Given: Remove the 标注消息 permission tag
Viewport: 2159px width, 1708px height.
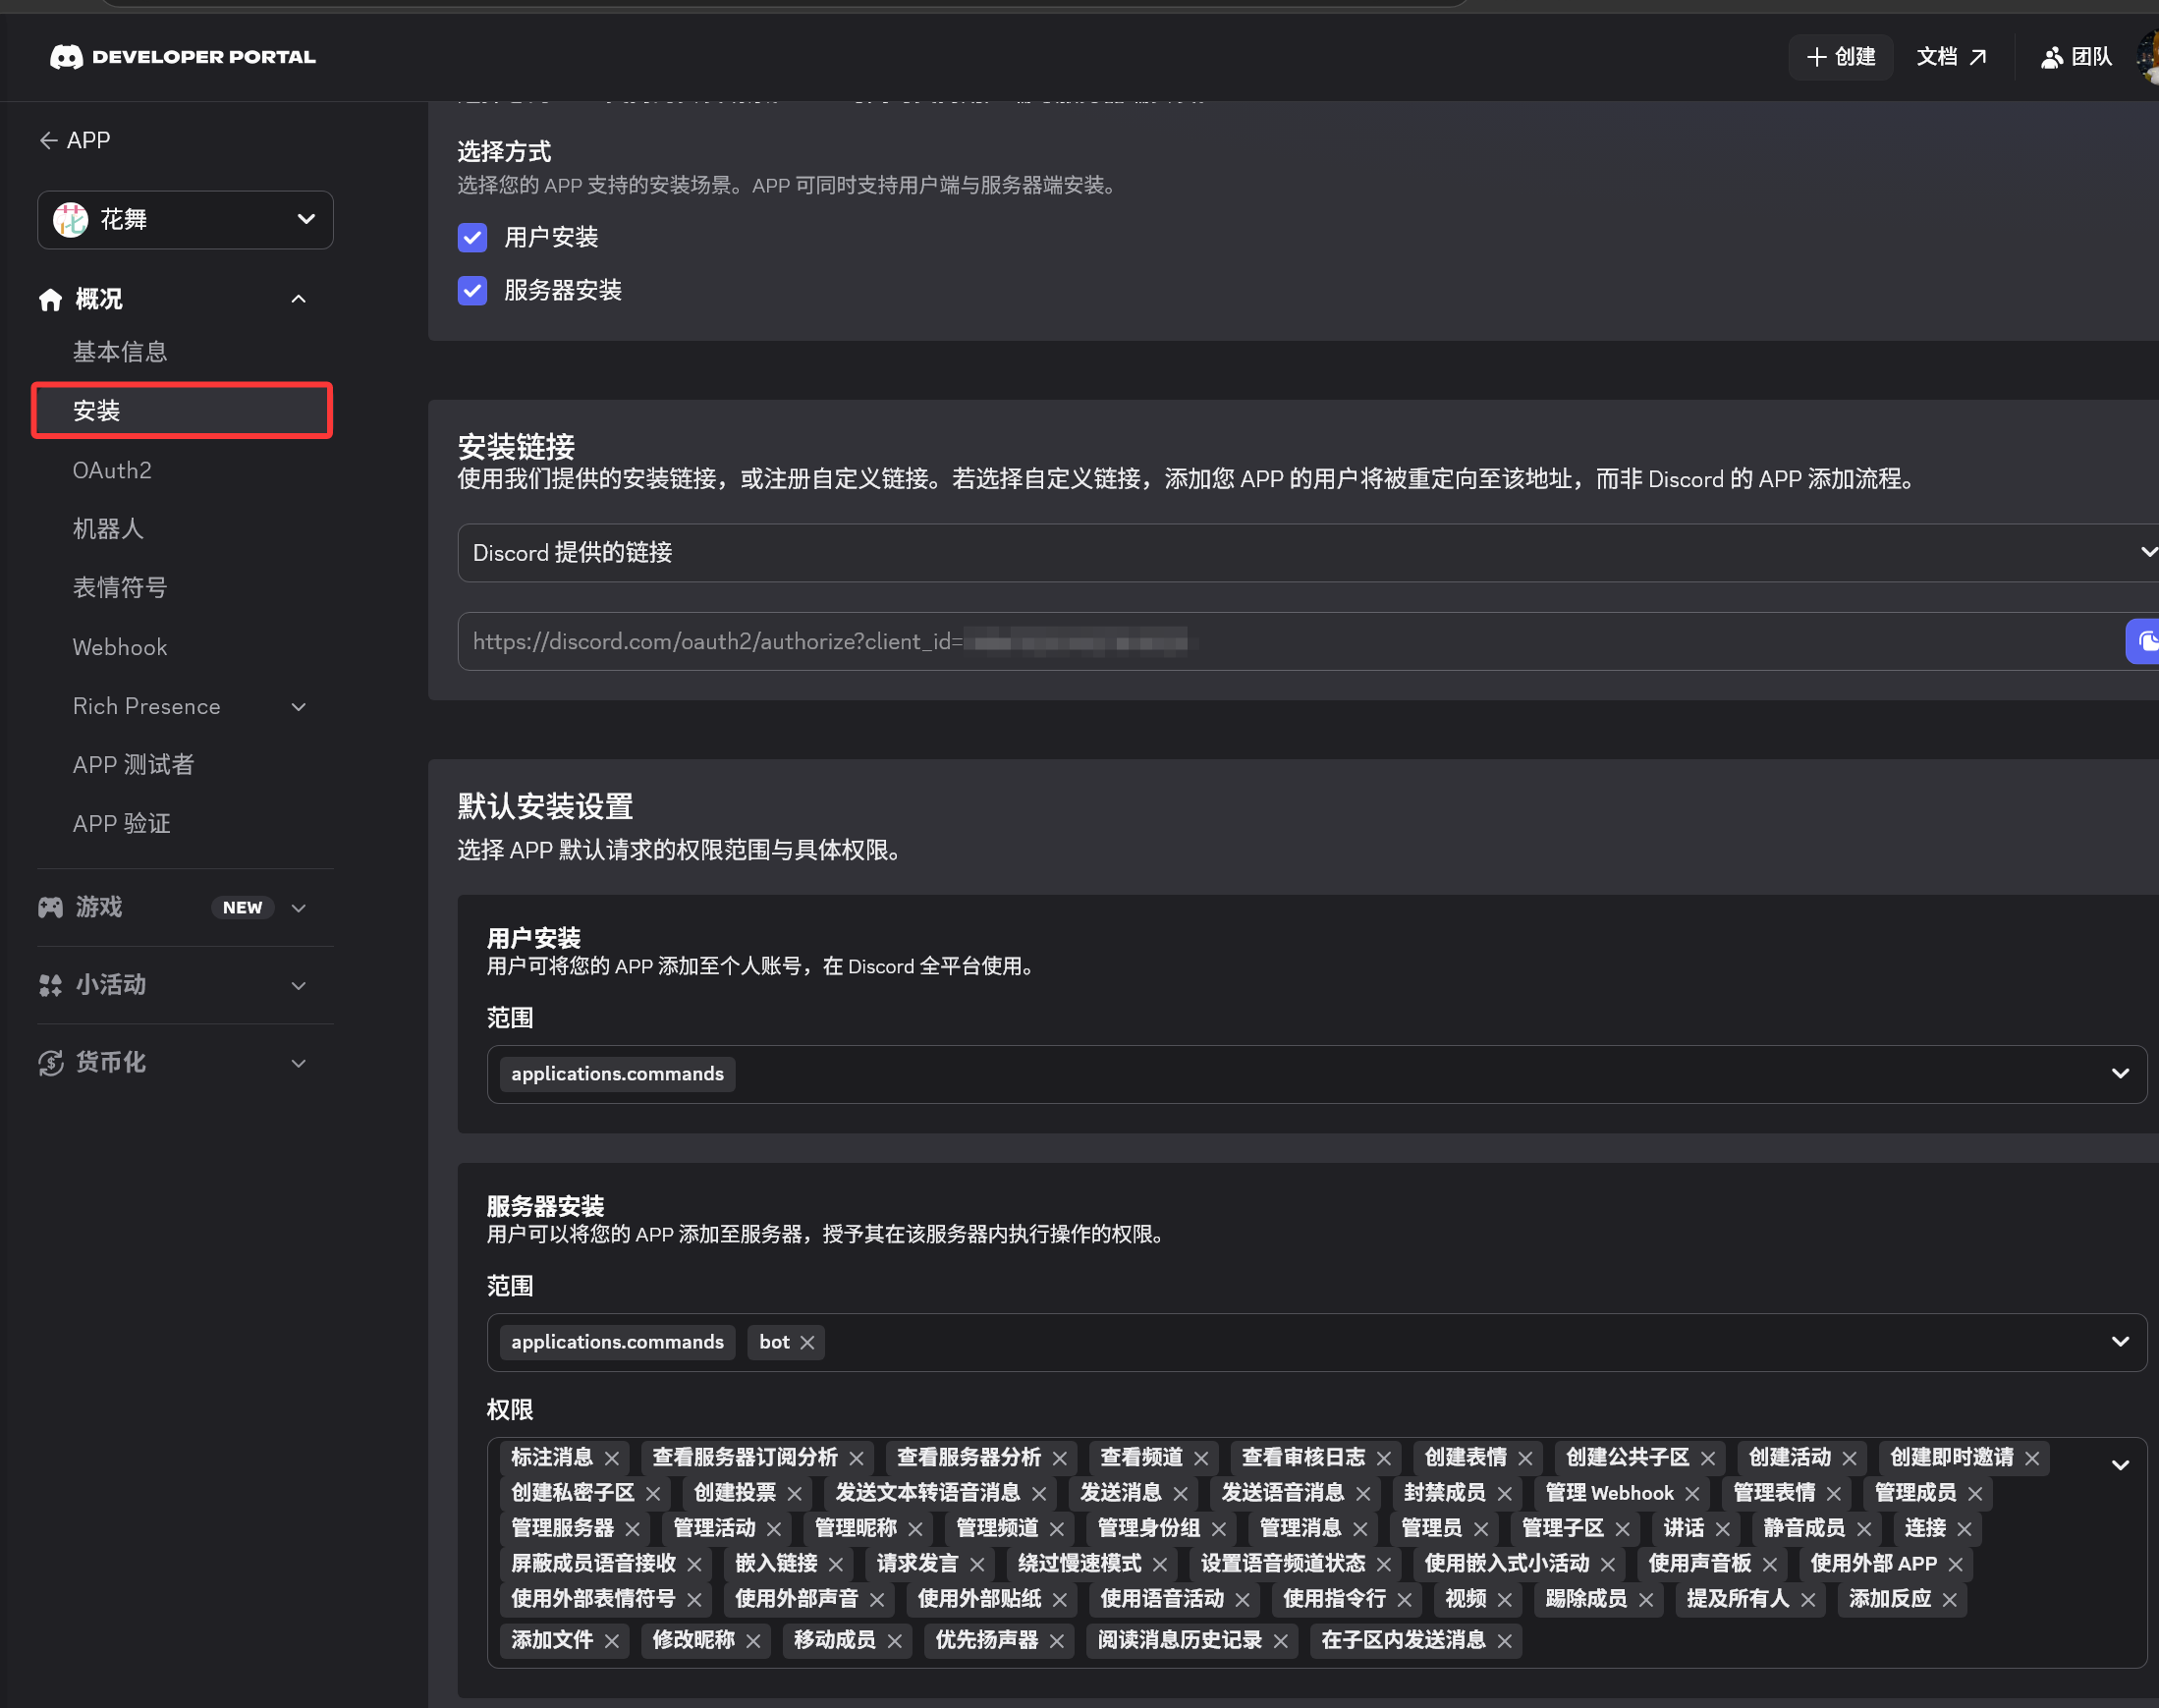Looking at the screenshot, I should coord(612,1458).
